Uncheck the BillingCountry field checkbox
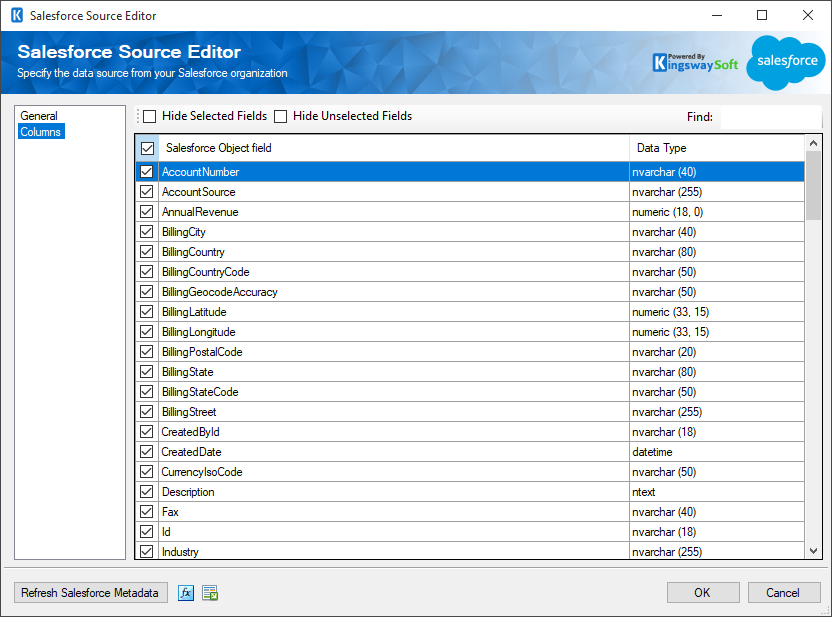 (x=146, y=251)
